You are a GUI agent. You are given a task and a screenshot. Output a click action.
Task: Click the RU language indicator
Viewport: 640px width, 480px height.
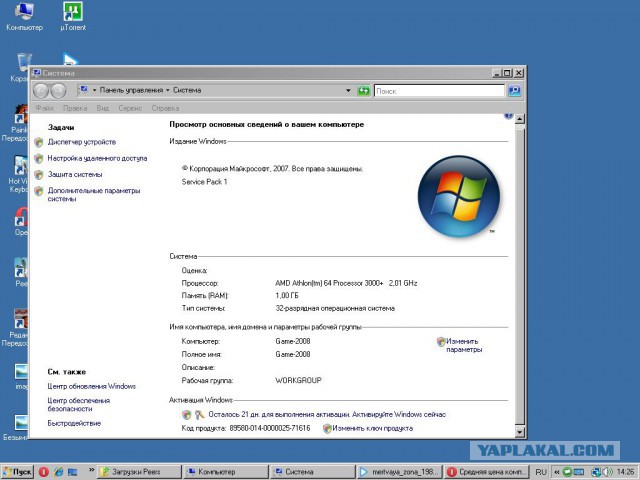tap(541, 472)
